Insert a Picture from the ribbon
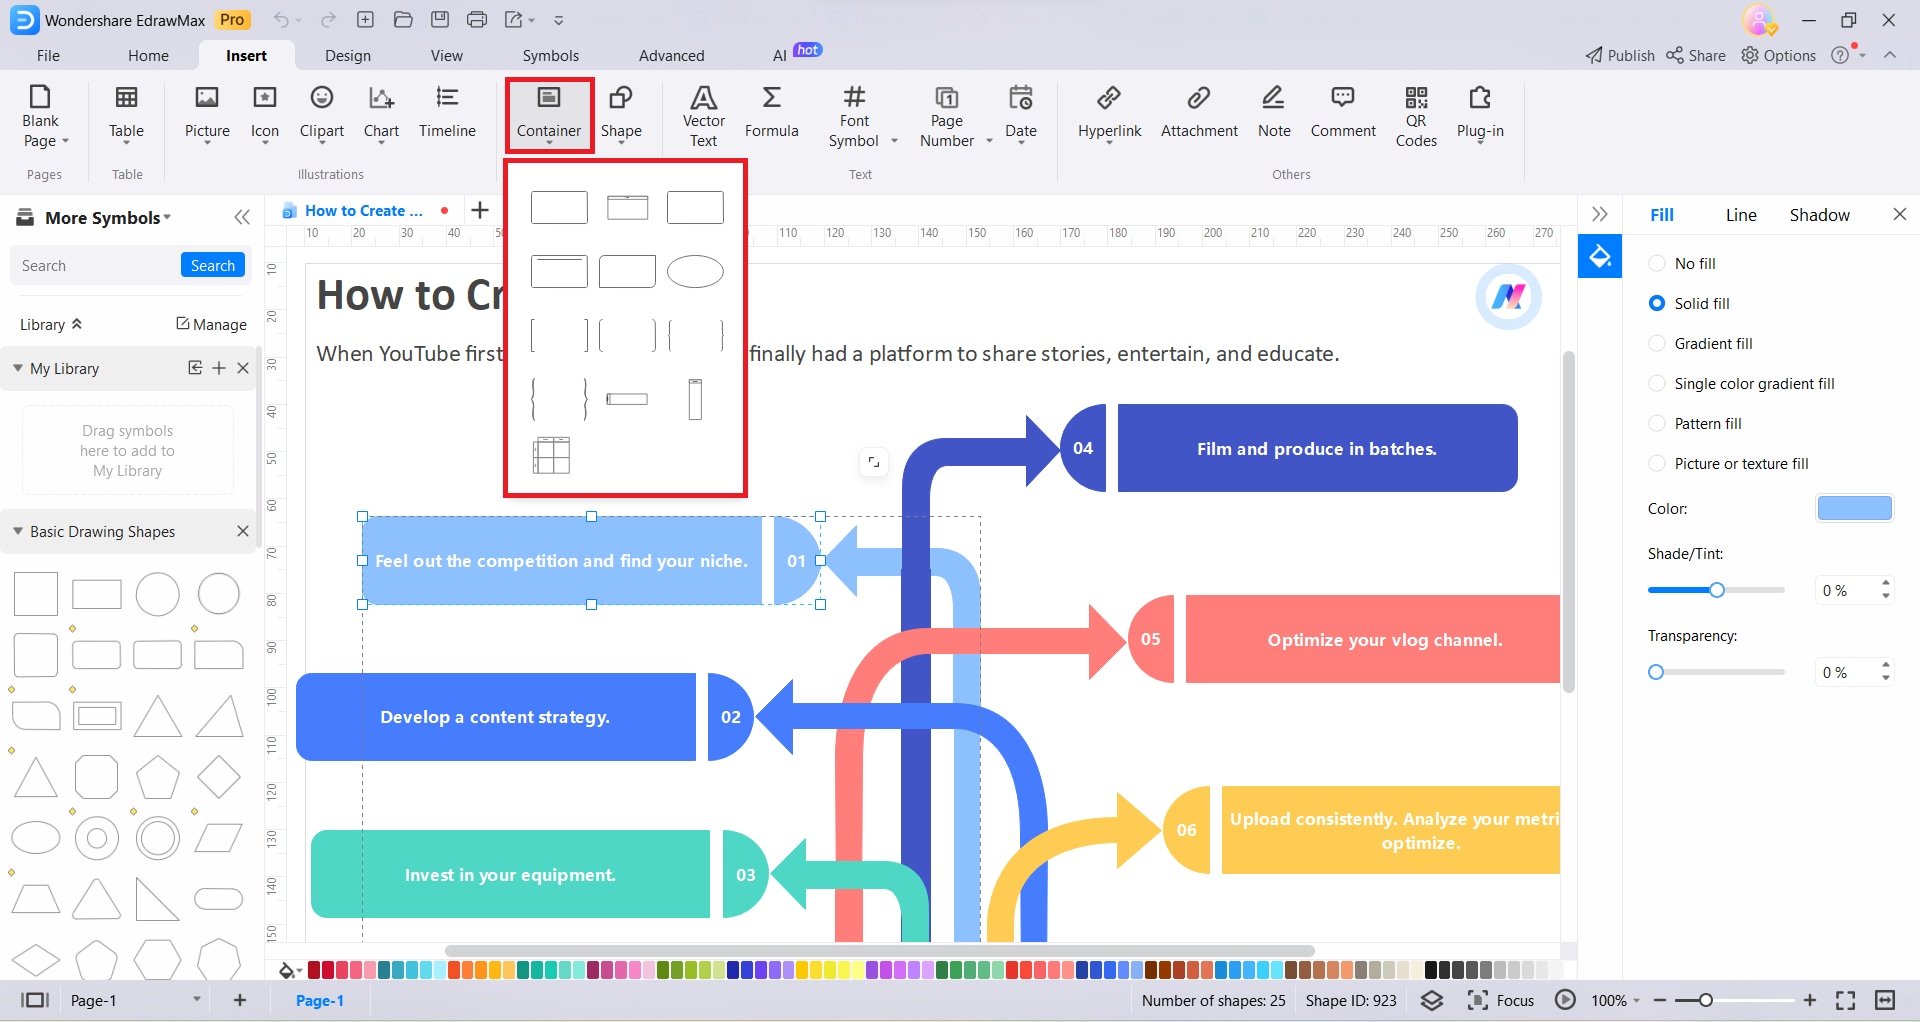Image resolution: width=1920 pixels, height=1022 pixels. pos(207,115)
